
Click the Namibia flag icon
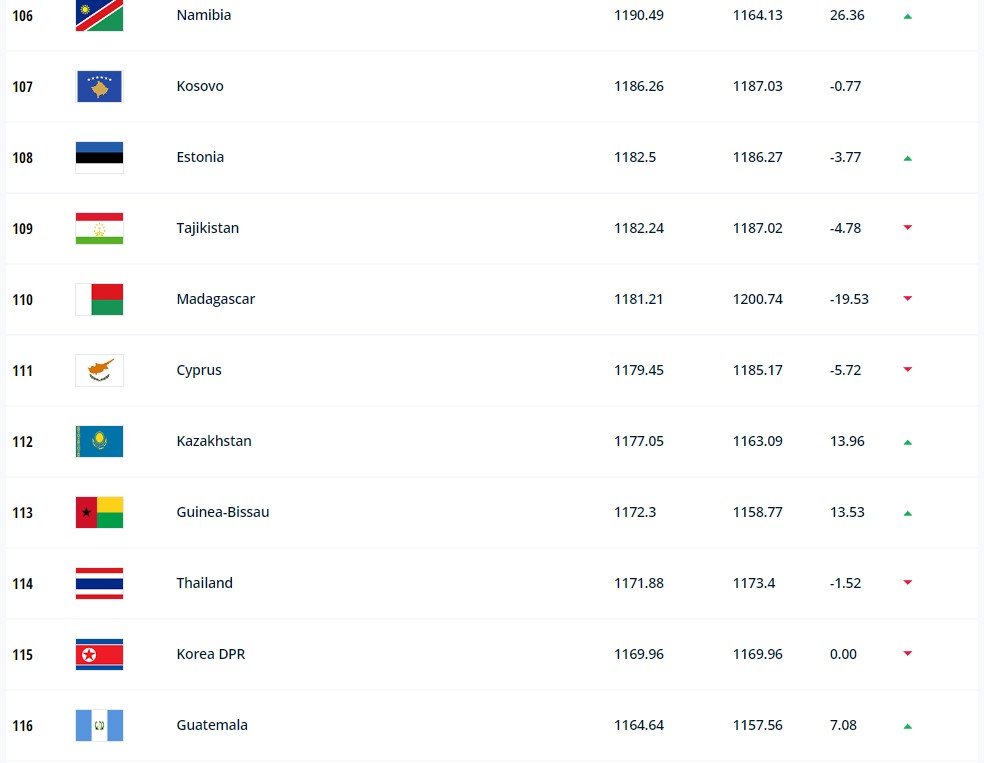tap(99, 15)
